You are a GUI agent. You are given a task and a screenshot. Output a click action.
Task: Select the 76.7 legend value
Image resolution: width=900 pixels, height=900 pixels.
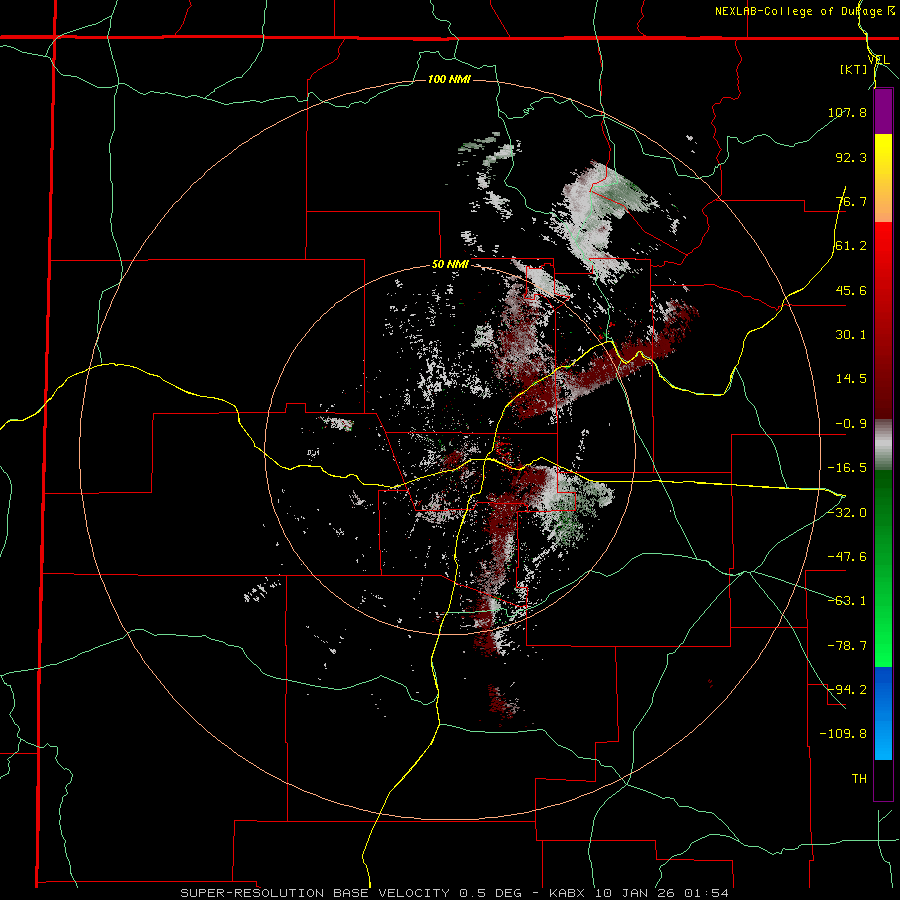point(851,201)
